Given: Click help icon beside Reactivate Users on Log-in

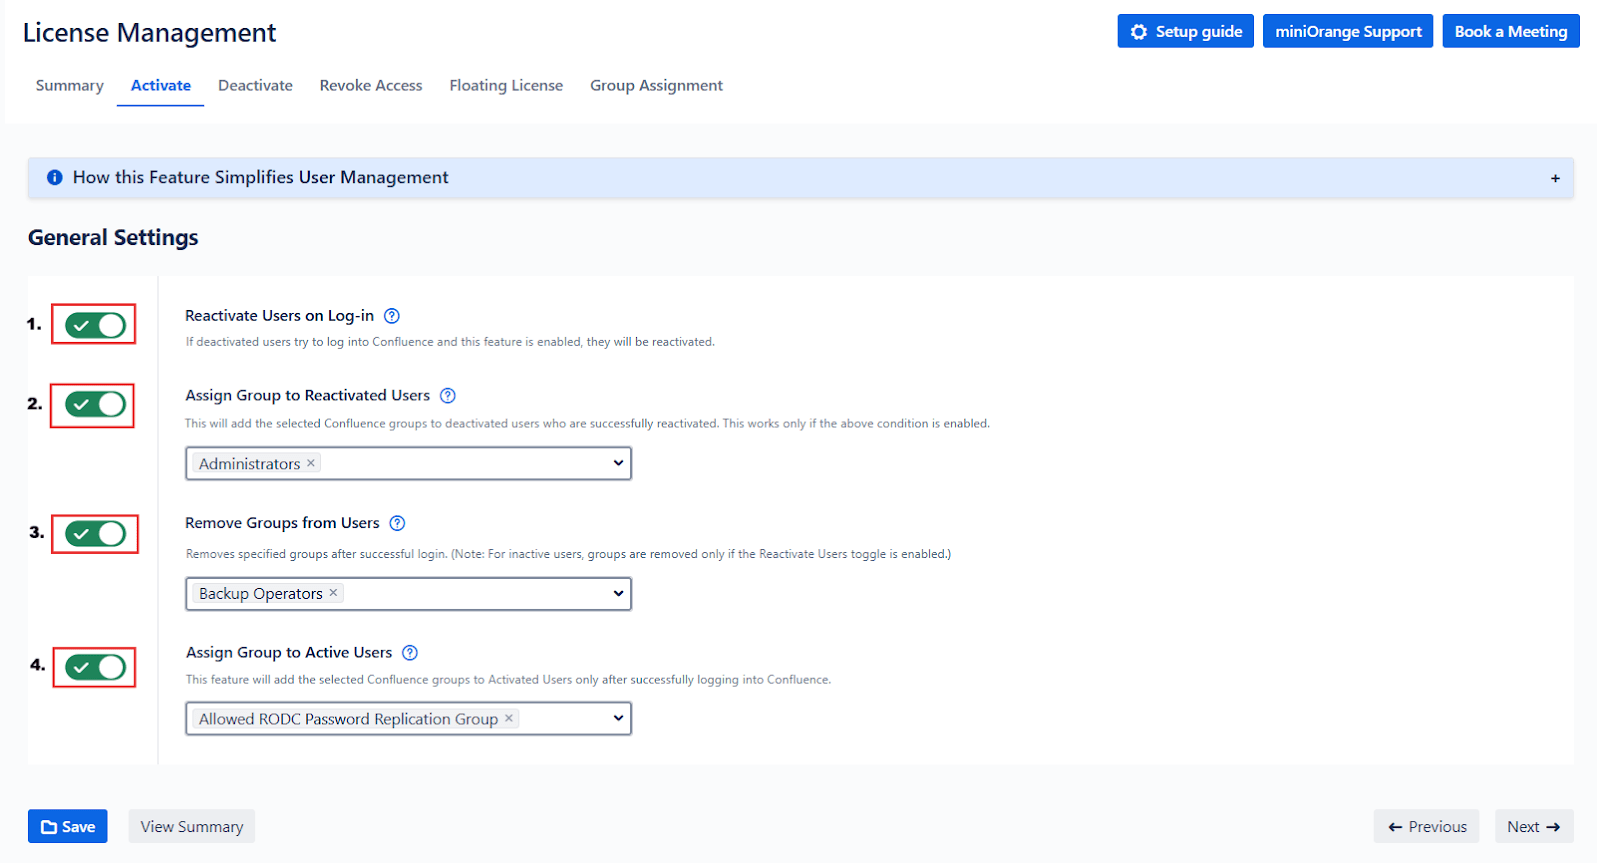Looking at the screenshot, I should [392, 316].
